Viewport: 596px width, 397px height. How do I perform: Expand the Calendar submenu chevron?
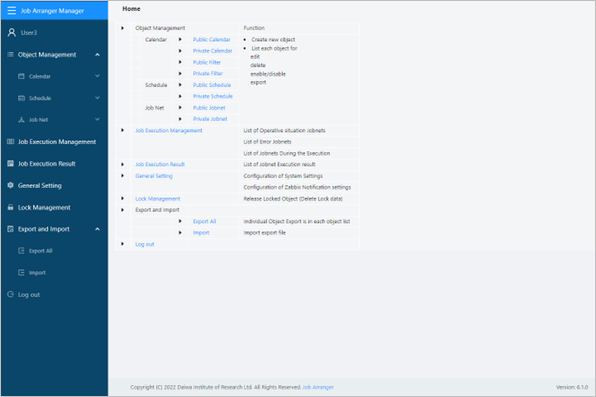click(97, 76)
